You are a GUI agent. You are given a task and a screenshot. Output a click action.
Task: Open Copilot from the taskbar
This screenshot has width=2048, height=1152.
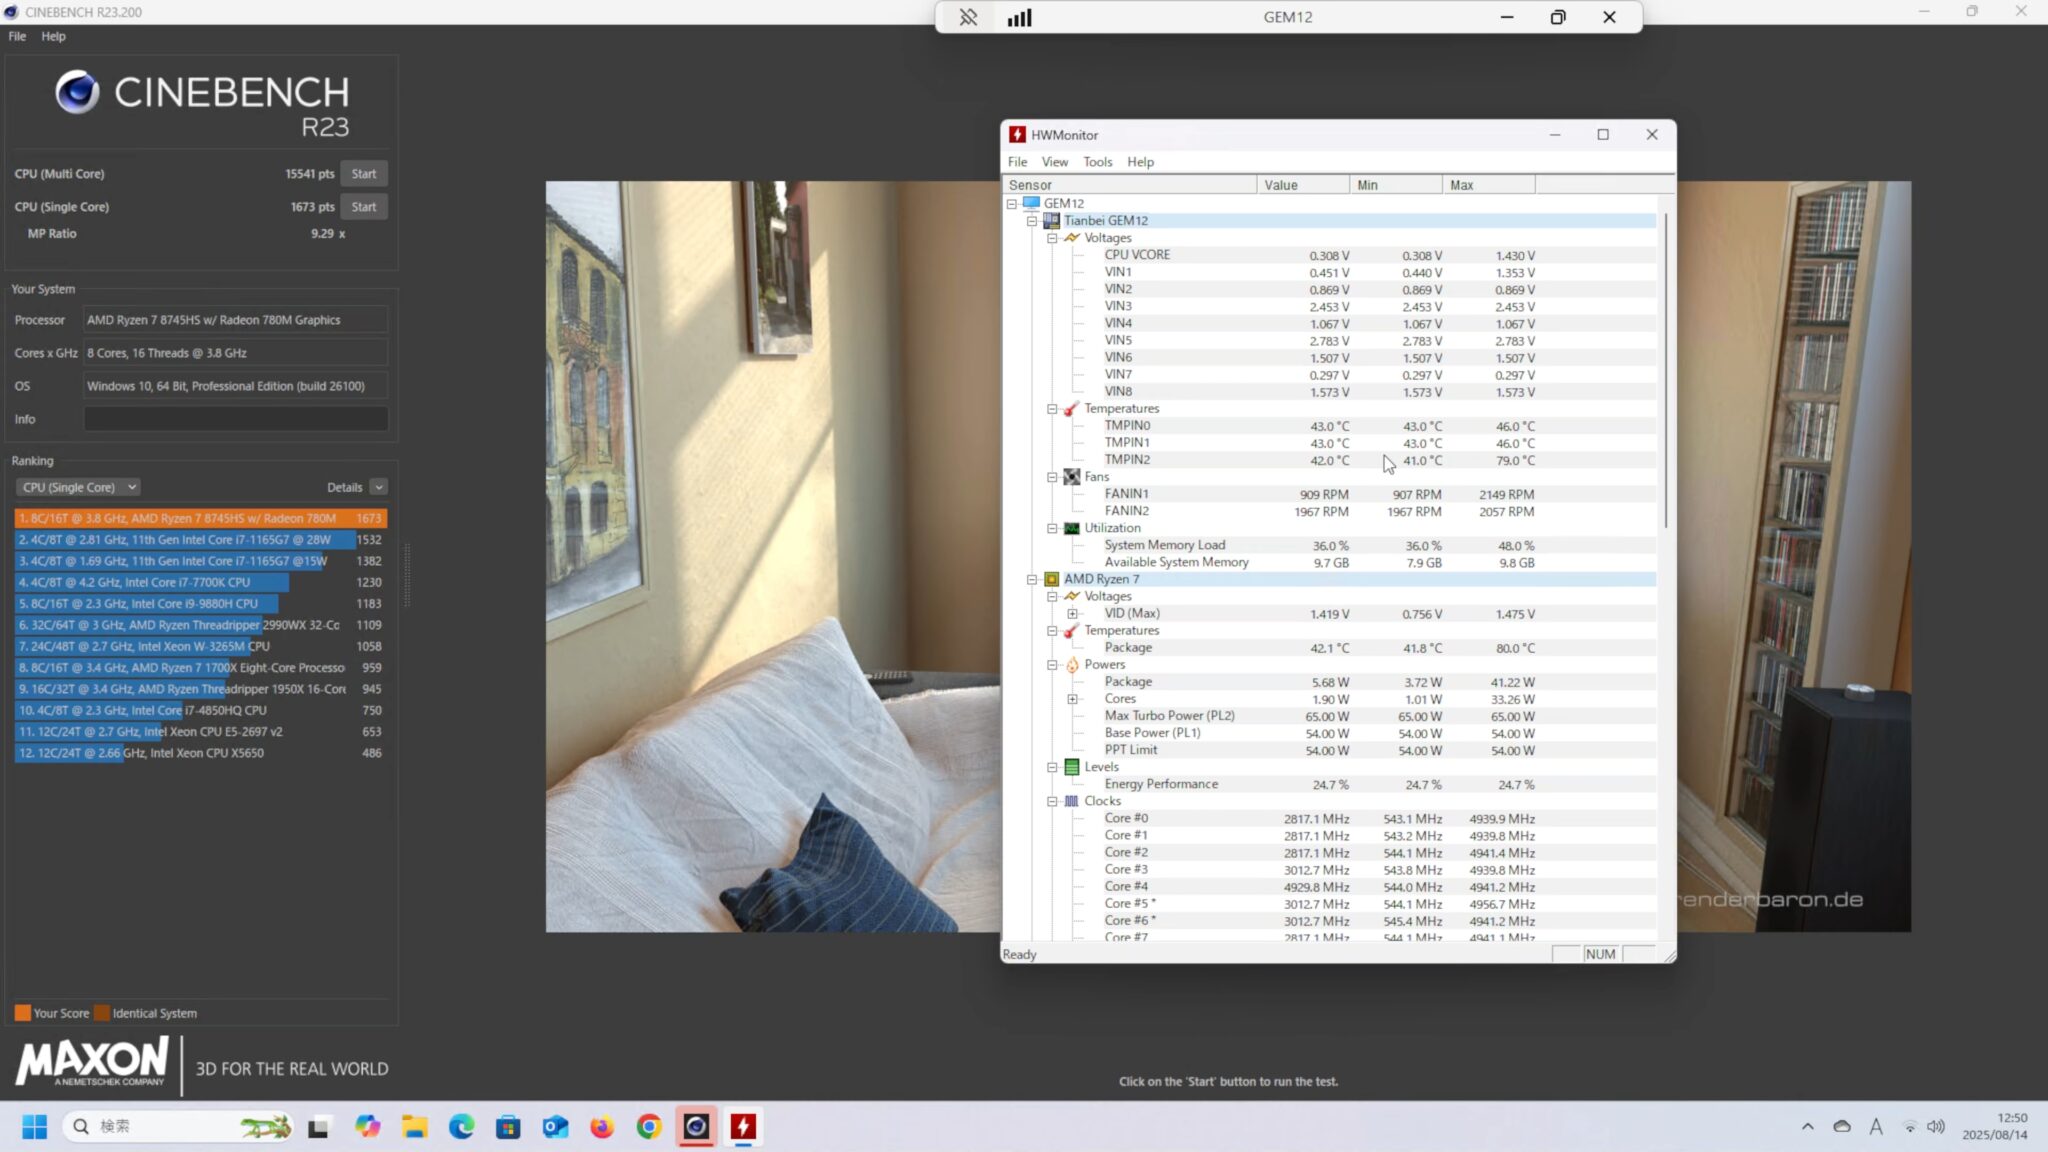(x=367, y=1127)
